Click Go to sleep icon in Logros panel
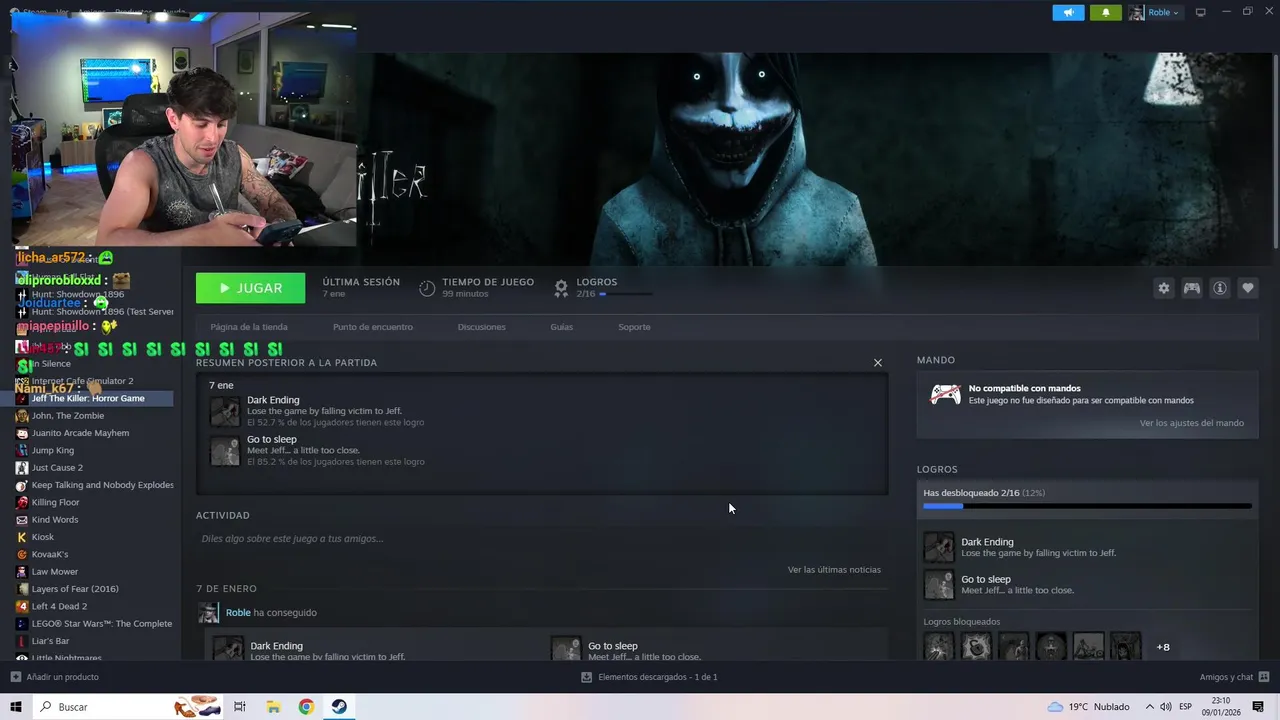This screenshot has height=720, width=1280. click(938, 584)
